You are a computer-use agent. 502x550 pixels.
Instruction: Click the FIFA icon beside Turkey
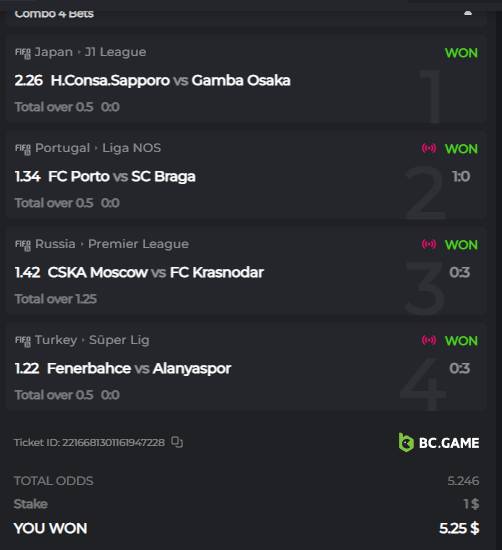pyautogui.click(x=23, y=341)
